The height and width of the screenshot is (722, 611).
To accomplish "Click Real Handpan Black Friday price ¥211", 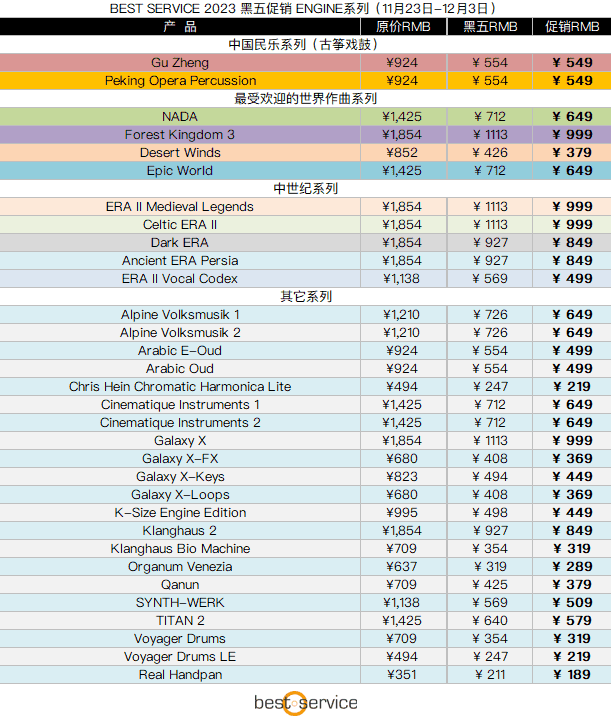I will tap(490, 675).
